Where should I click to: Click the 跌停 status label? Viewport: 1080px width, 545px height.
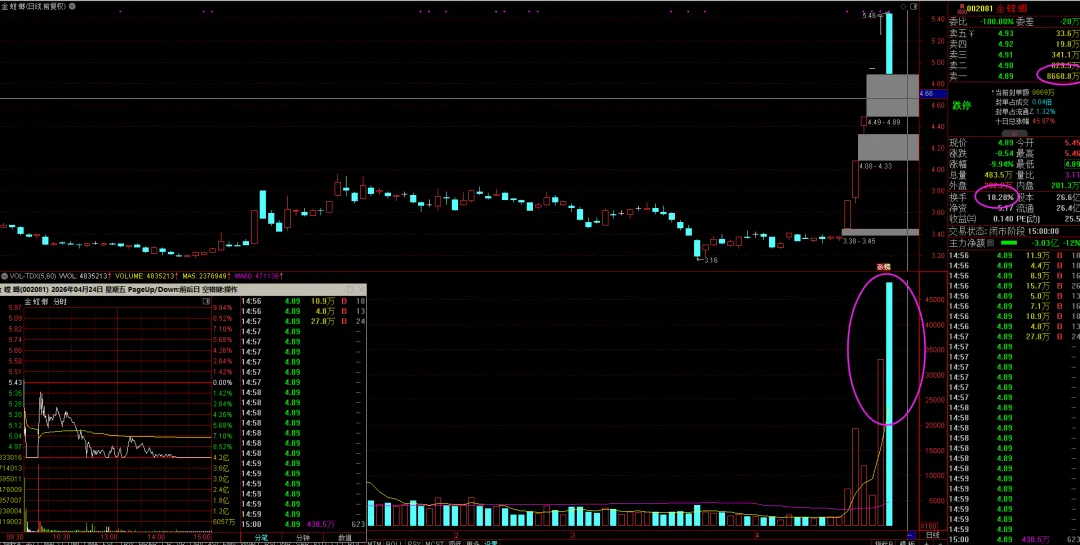962,105
